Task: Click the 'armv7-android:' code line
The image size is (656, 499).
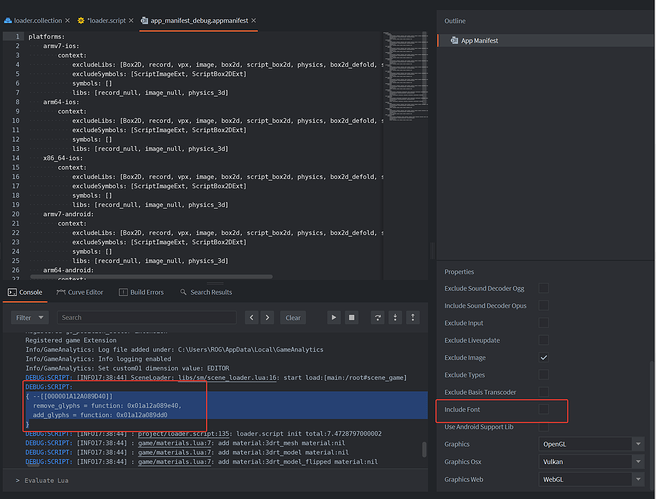Action: 68,214
